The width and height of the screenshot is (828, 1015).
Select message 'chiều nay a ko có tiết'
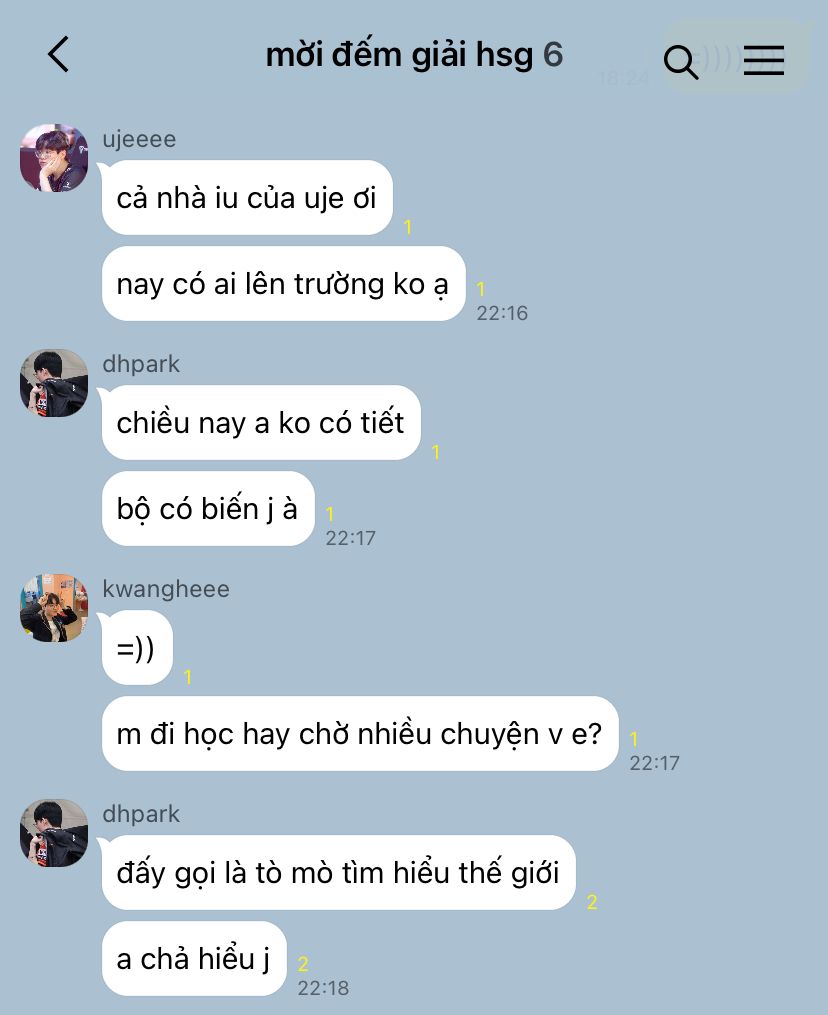coord(261,423)
